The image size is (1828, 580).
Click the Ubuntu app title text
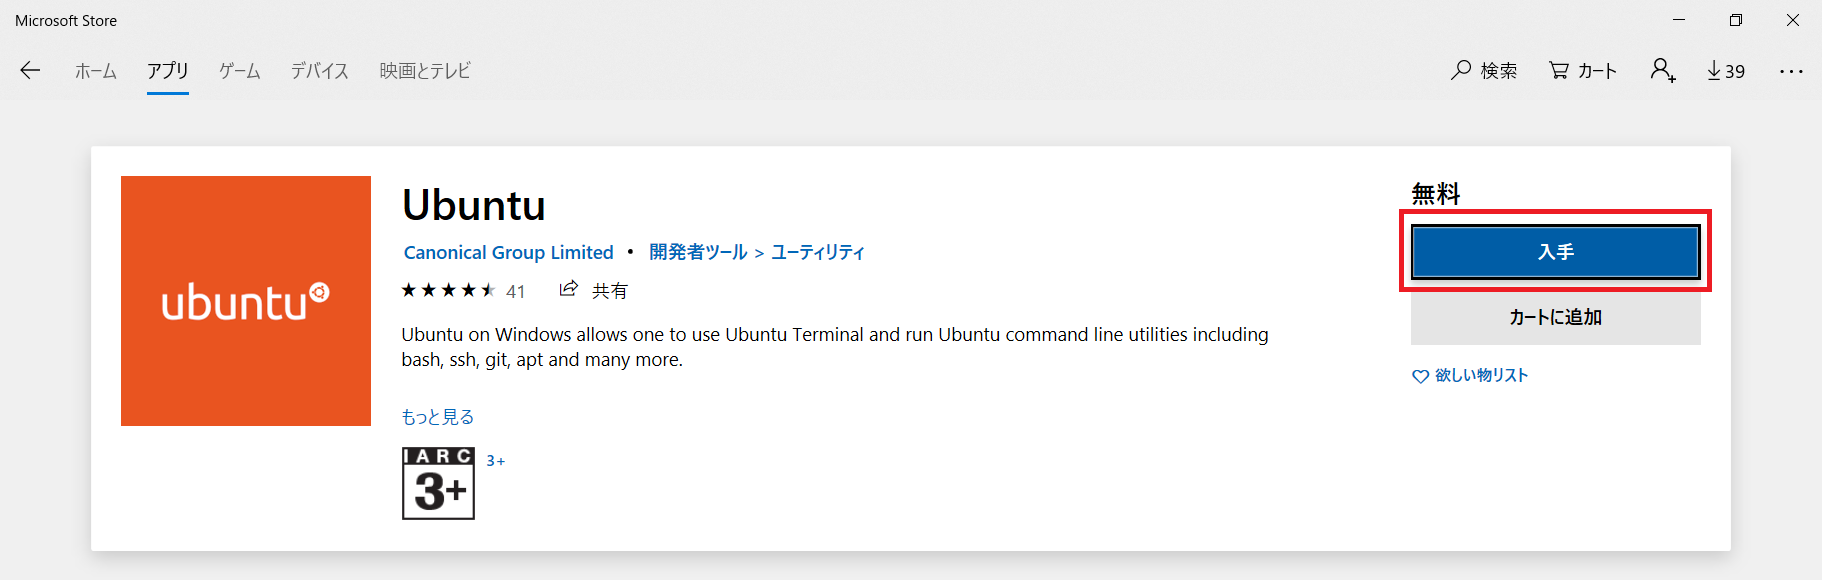point(474,206)
